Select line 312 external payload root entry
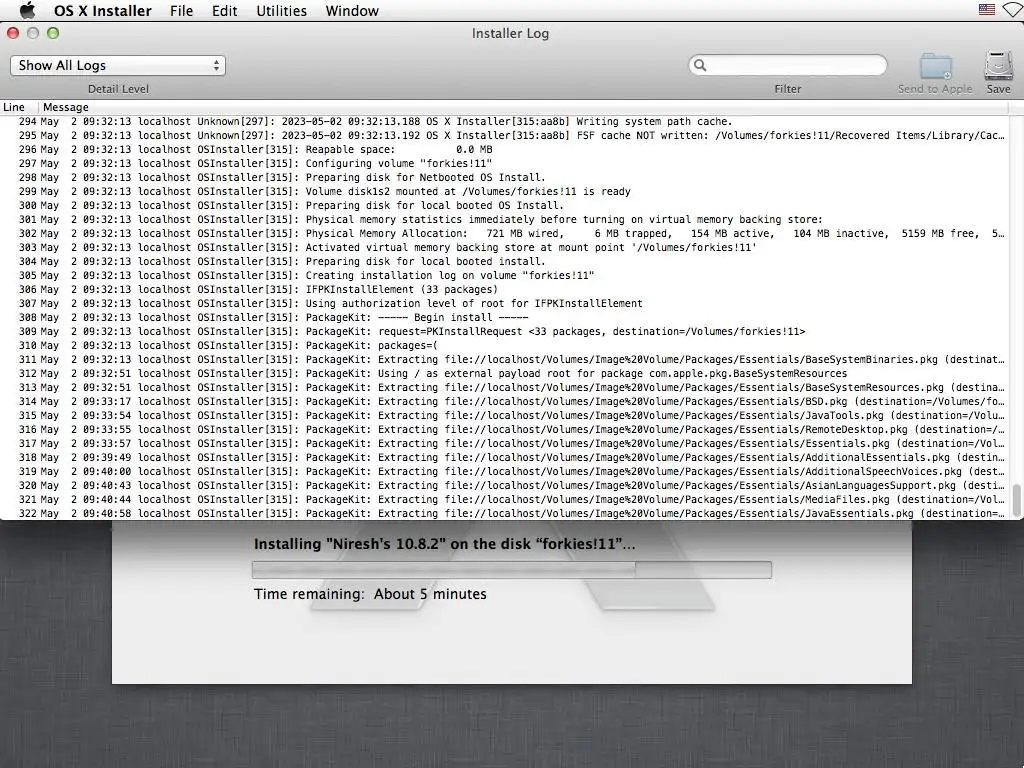This screenshot has height=768, width=1024. point(504,374)
